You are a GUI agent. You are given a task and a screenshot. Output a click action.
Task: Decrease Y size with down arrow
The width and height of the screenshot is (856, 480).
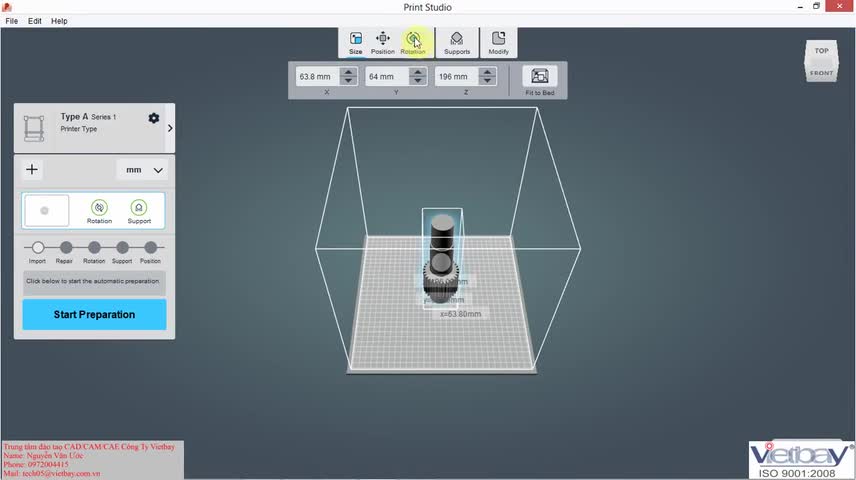(418, 80)
